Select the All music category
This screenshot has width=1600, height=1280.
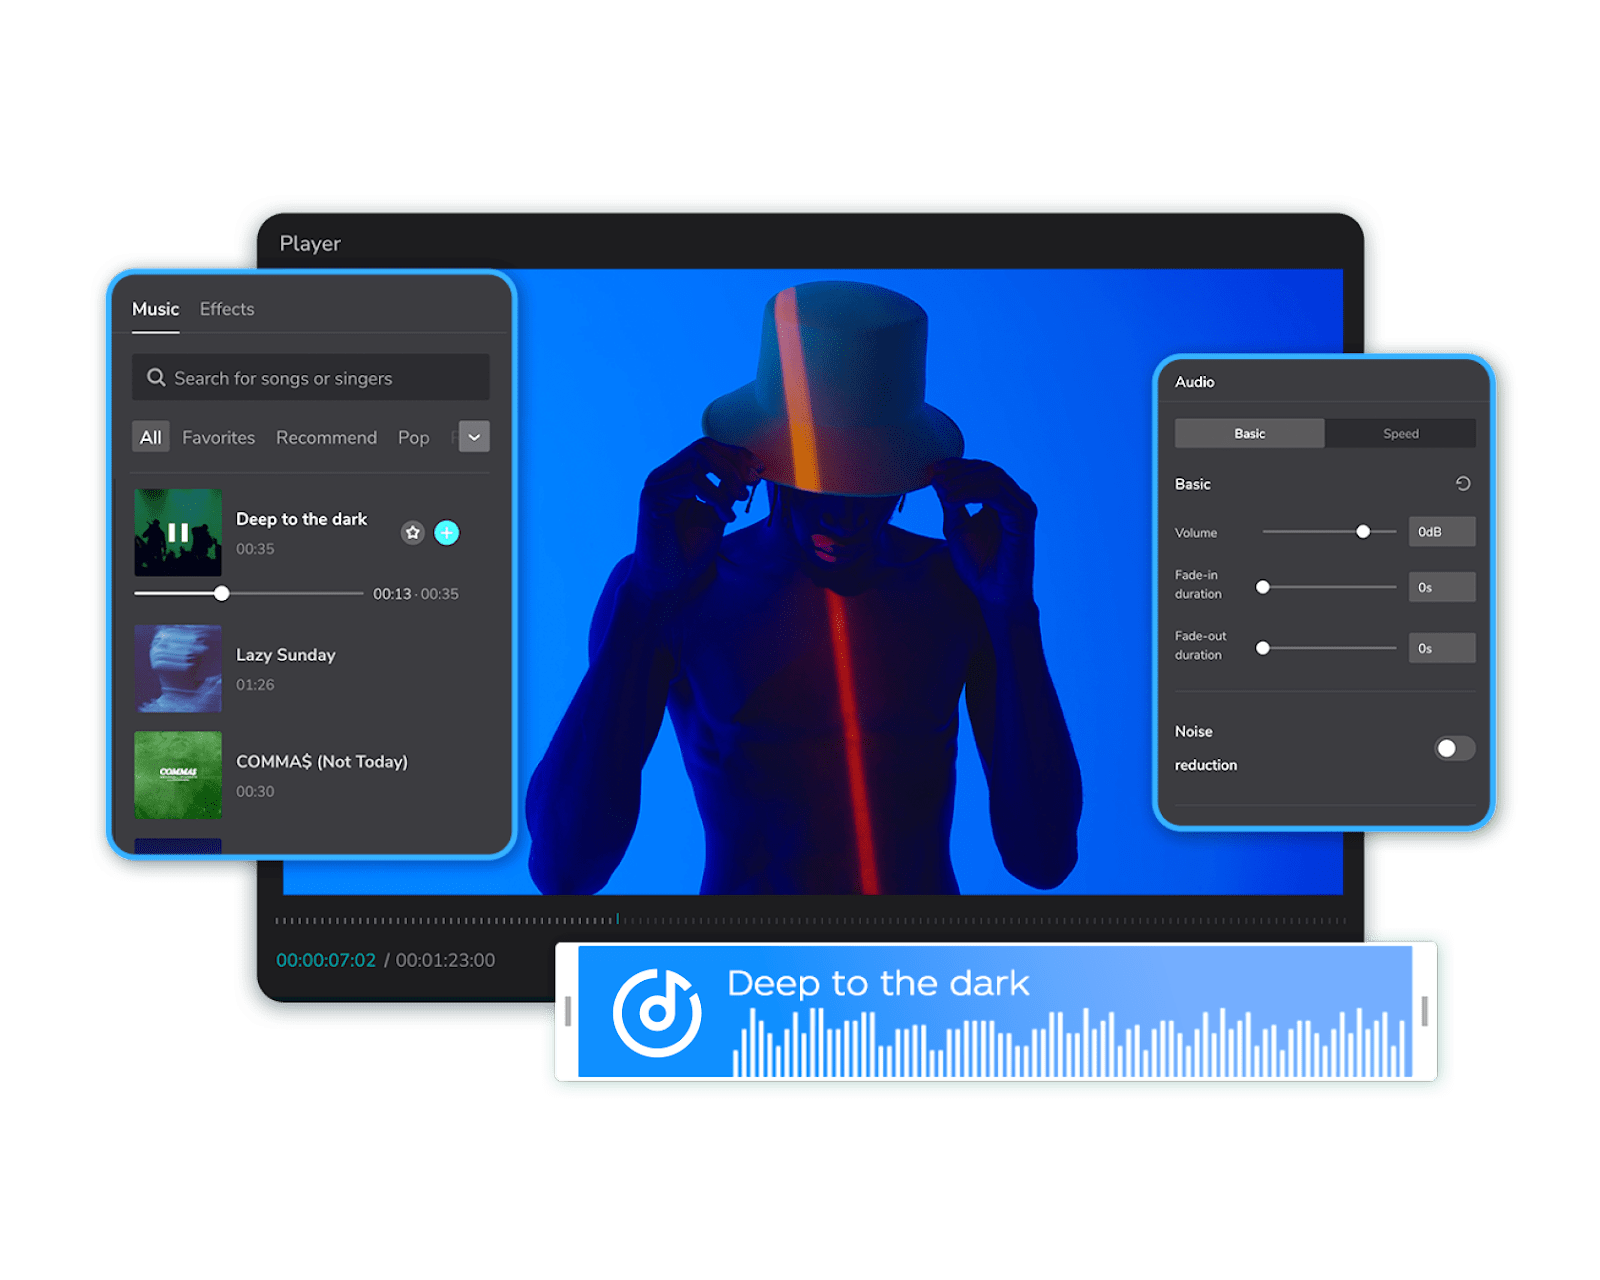151,437
